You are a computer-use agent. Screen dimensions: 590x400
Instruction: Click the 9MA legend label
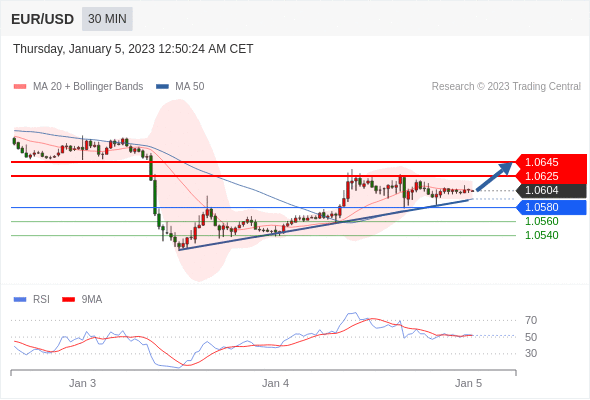[x=92, y=300]
